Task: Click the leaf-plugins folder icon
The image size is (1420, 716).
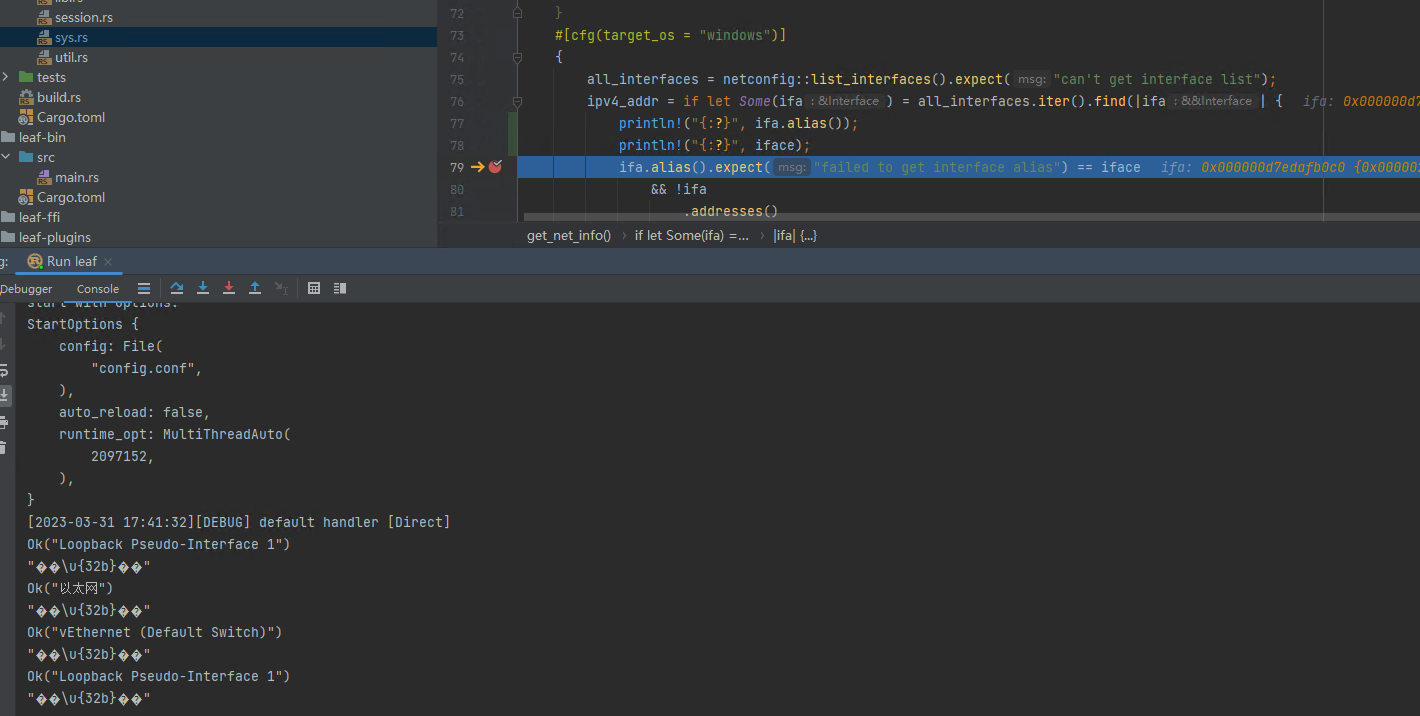Action: coord(8,237)
